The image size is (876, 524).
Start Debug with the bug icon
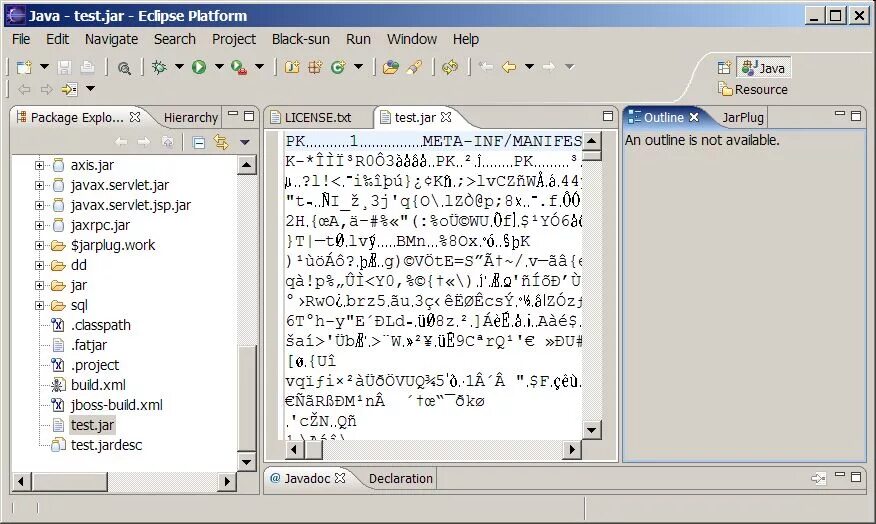(159, 68)
